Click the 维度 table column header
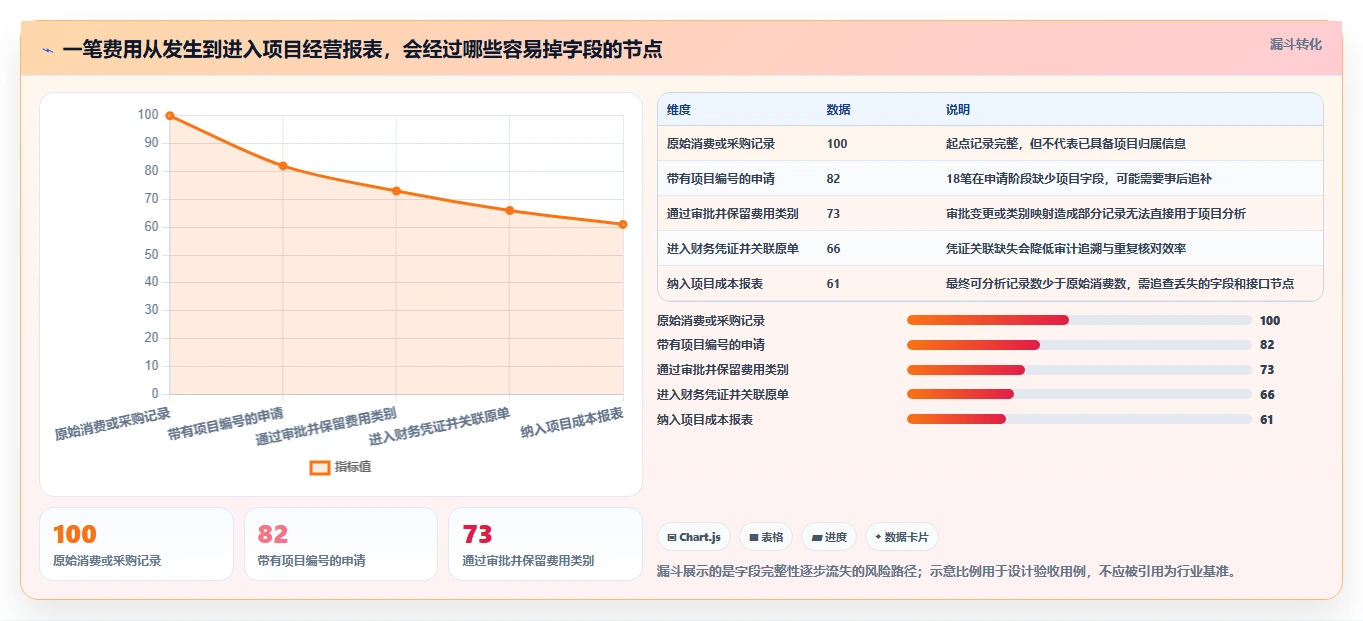1363x621 pixels. point(679,110)
